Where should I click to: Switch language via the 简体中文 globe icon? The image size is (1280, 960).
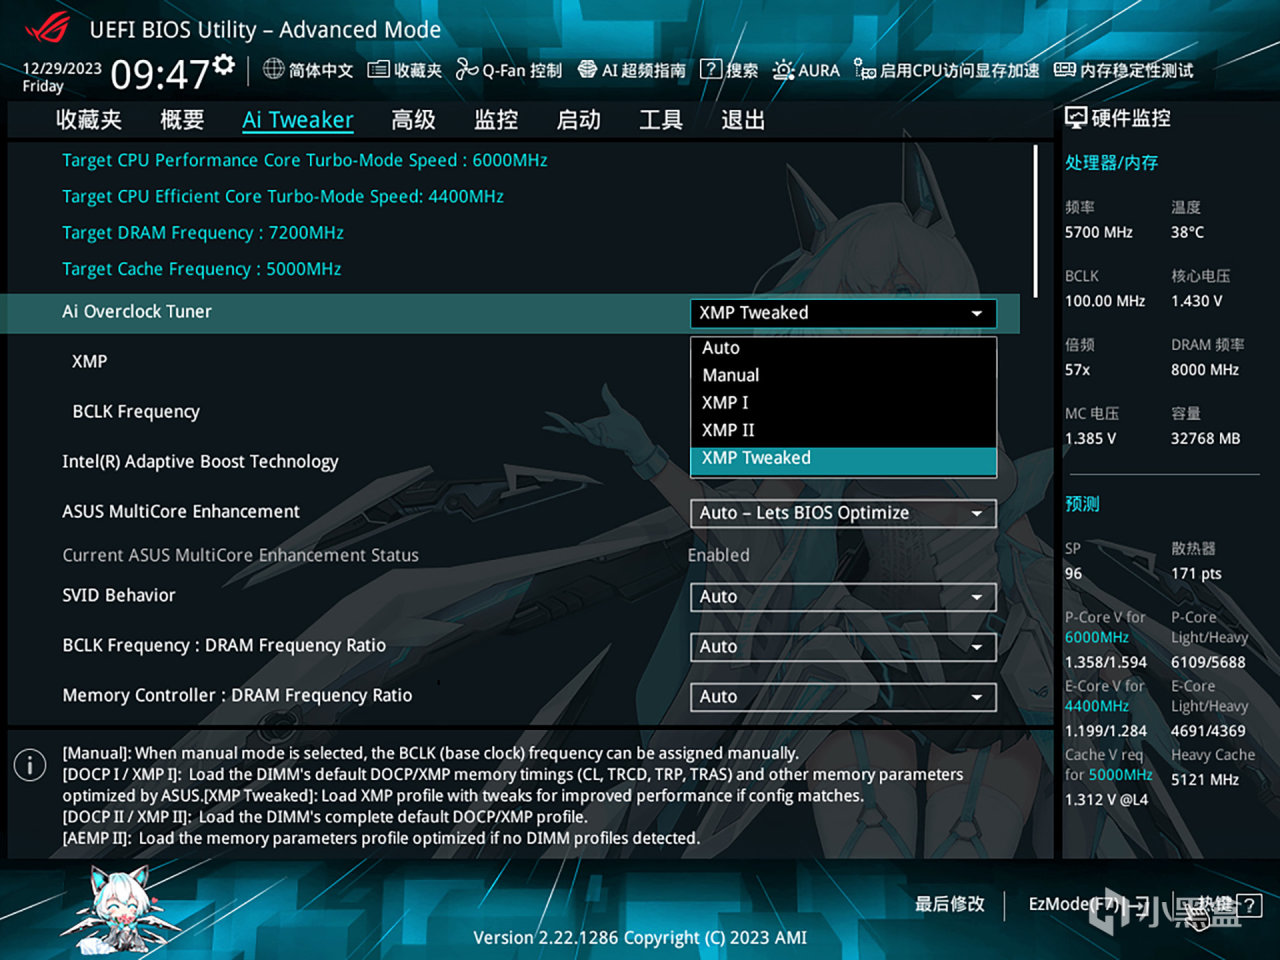tap(310, 70)
